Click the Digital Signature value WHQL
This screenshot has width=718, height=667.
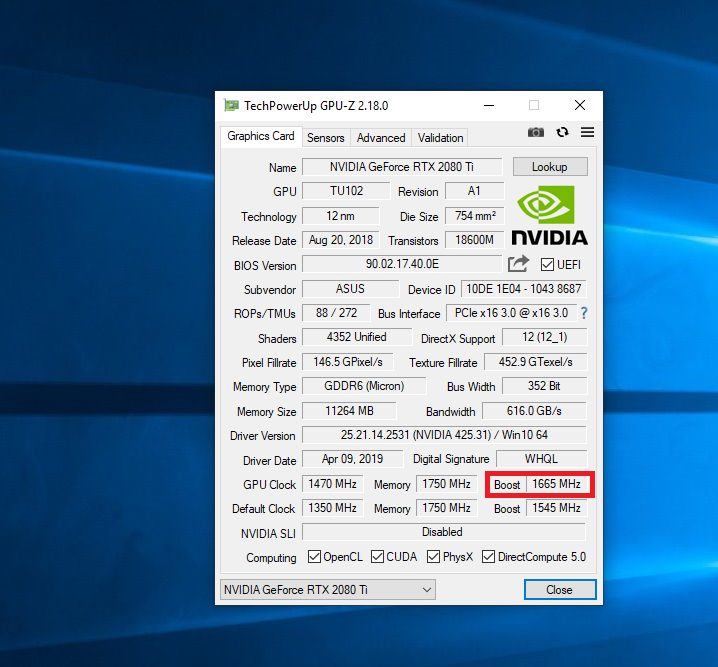coord(541,459)
